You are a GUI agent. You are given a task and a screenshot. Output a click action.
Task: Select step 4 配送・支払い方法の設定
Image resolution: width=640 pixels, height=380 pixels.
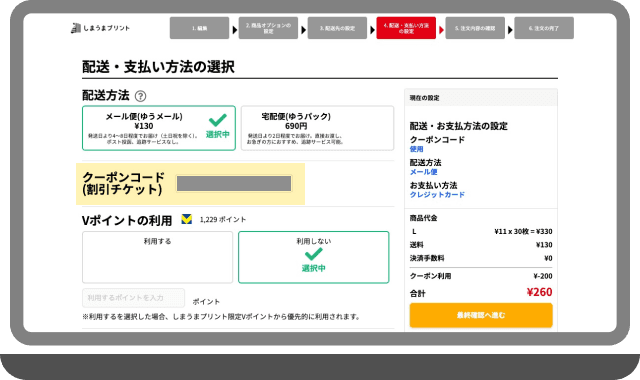(x=406, y=28)
